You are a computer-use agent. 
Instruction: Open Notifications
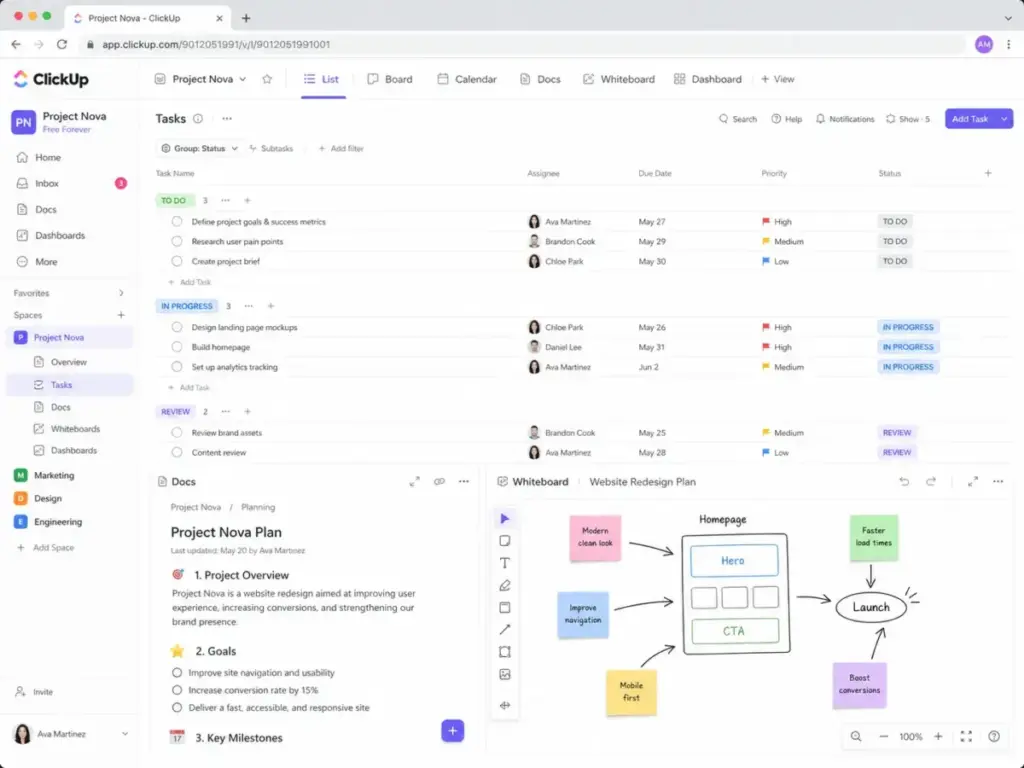(844, 119)
